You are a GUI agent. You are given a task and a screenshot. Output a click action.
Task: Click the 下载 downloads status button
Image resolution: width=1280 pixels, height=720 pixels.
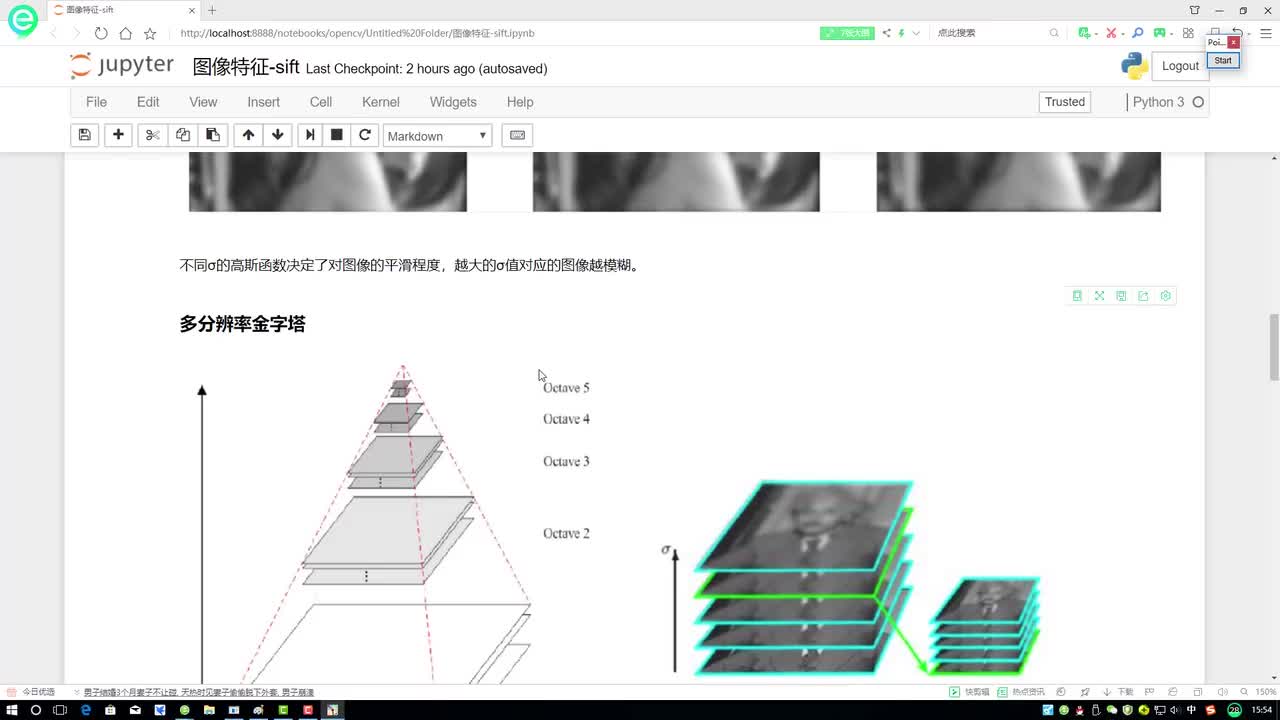click(x=1119, y=692)
